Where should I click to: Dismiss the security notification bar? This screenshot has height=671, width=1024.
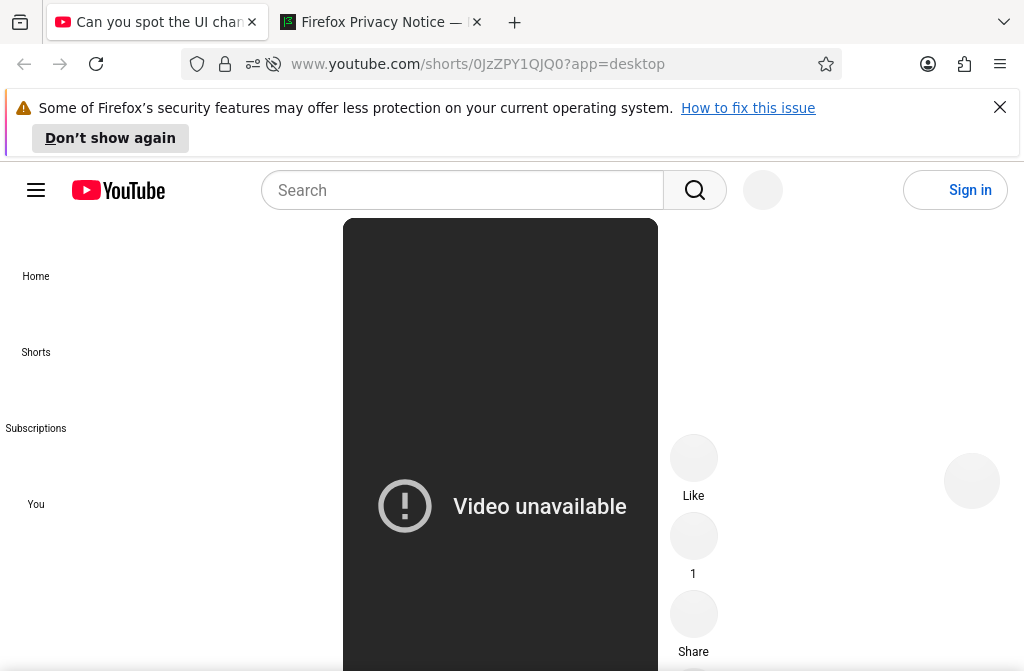pyautogui.click(x=1000, y=107)
